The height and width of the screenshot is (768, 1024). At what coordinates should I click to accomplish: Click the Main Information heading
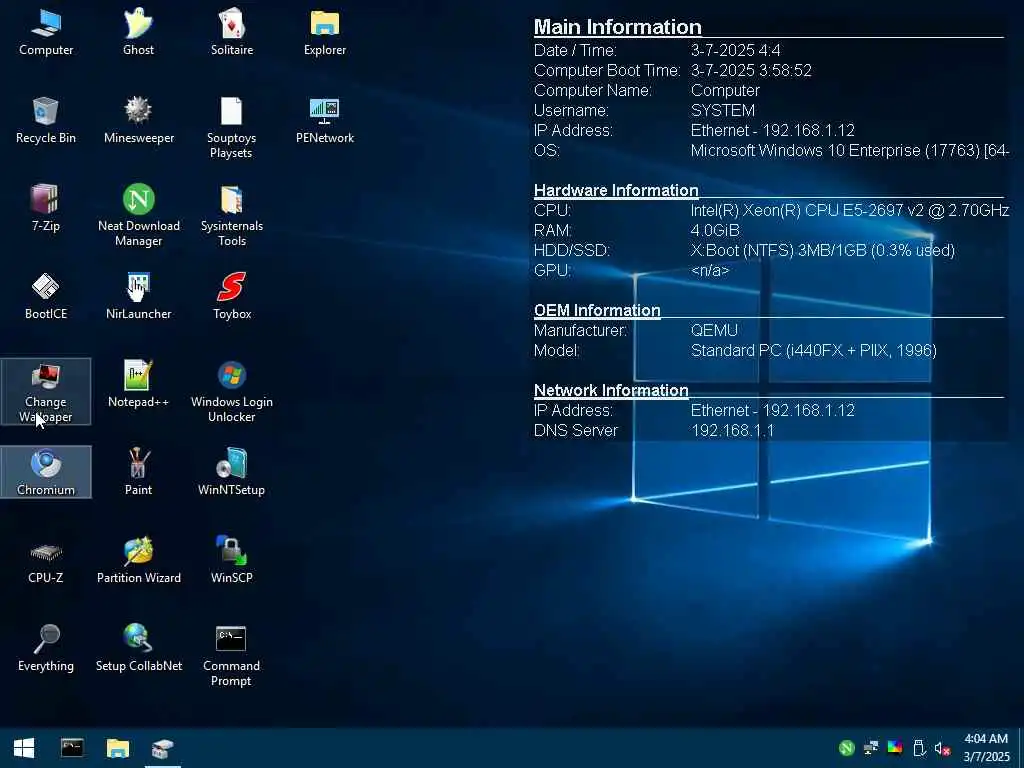[618, 27]
